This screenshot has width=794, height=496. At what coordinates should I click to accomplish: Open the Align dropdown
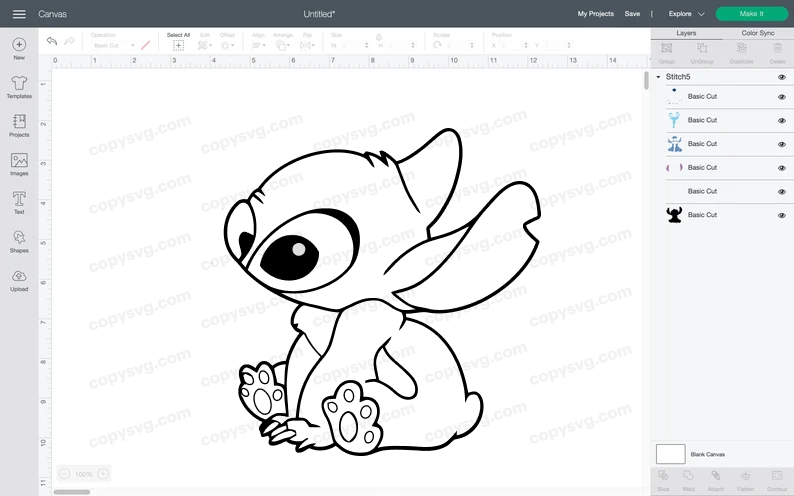[x=258, y=46]
